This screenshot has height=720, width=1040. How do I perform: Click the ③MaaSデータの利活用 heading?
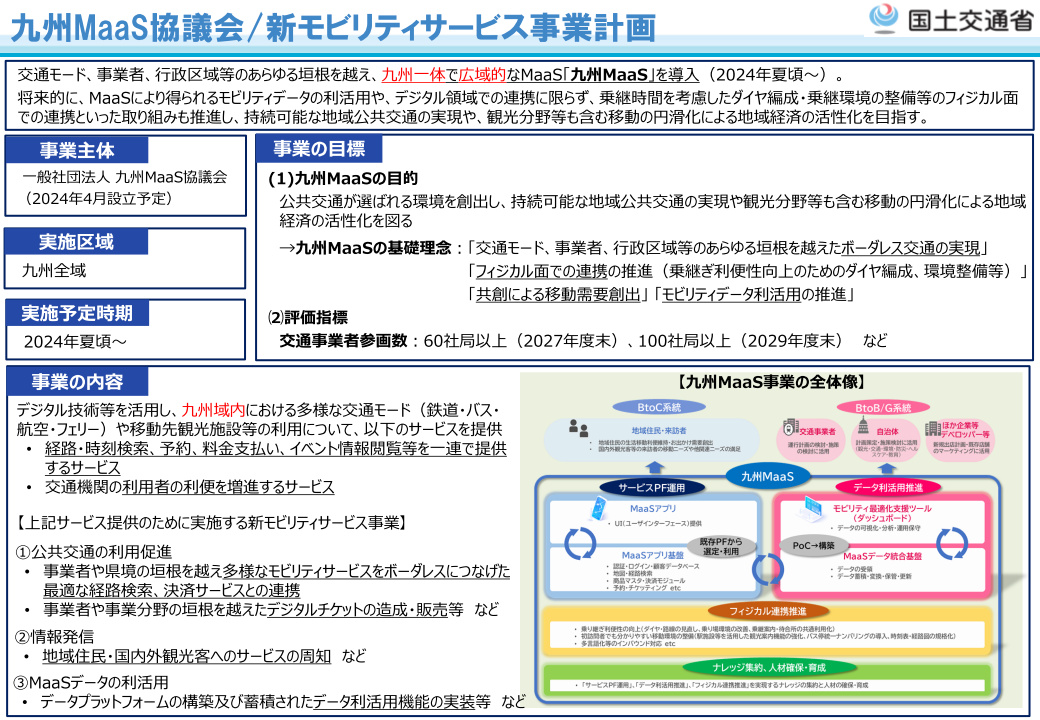[x=92, y=682]
